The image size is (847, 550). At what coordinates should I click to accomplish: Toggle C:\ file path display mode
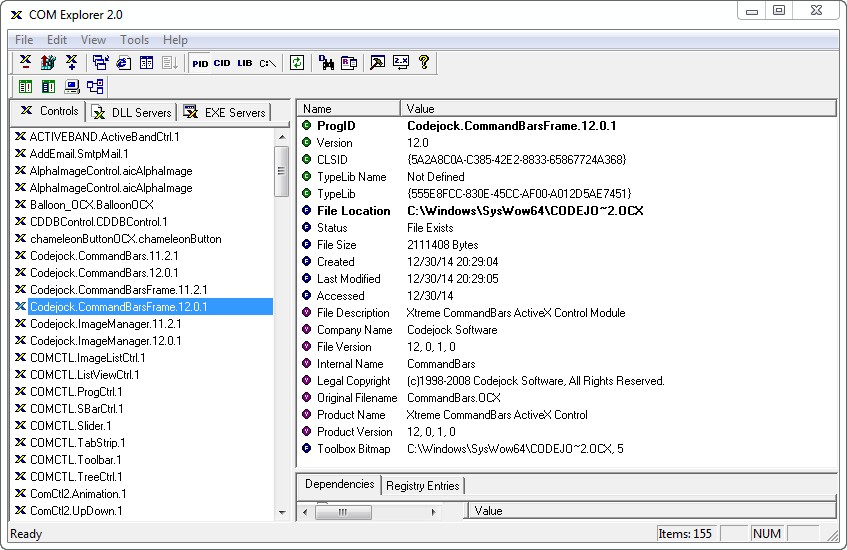267,63
